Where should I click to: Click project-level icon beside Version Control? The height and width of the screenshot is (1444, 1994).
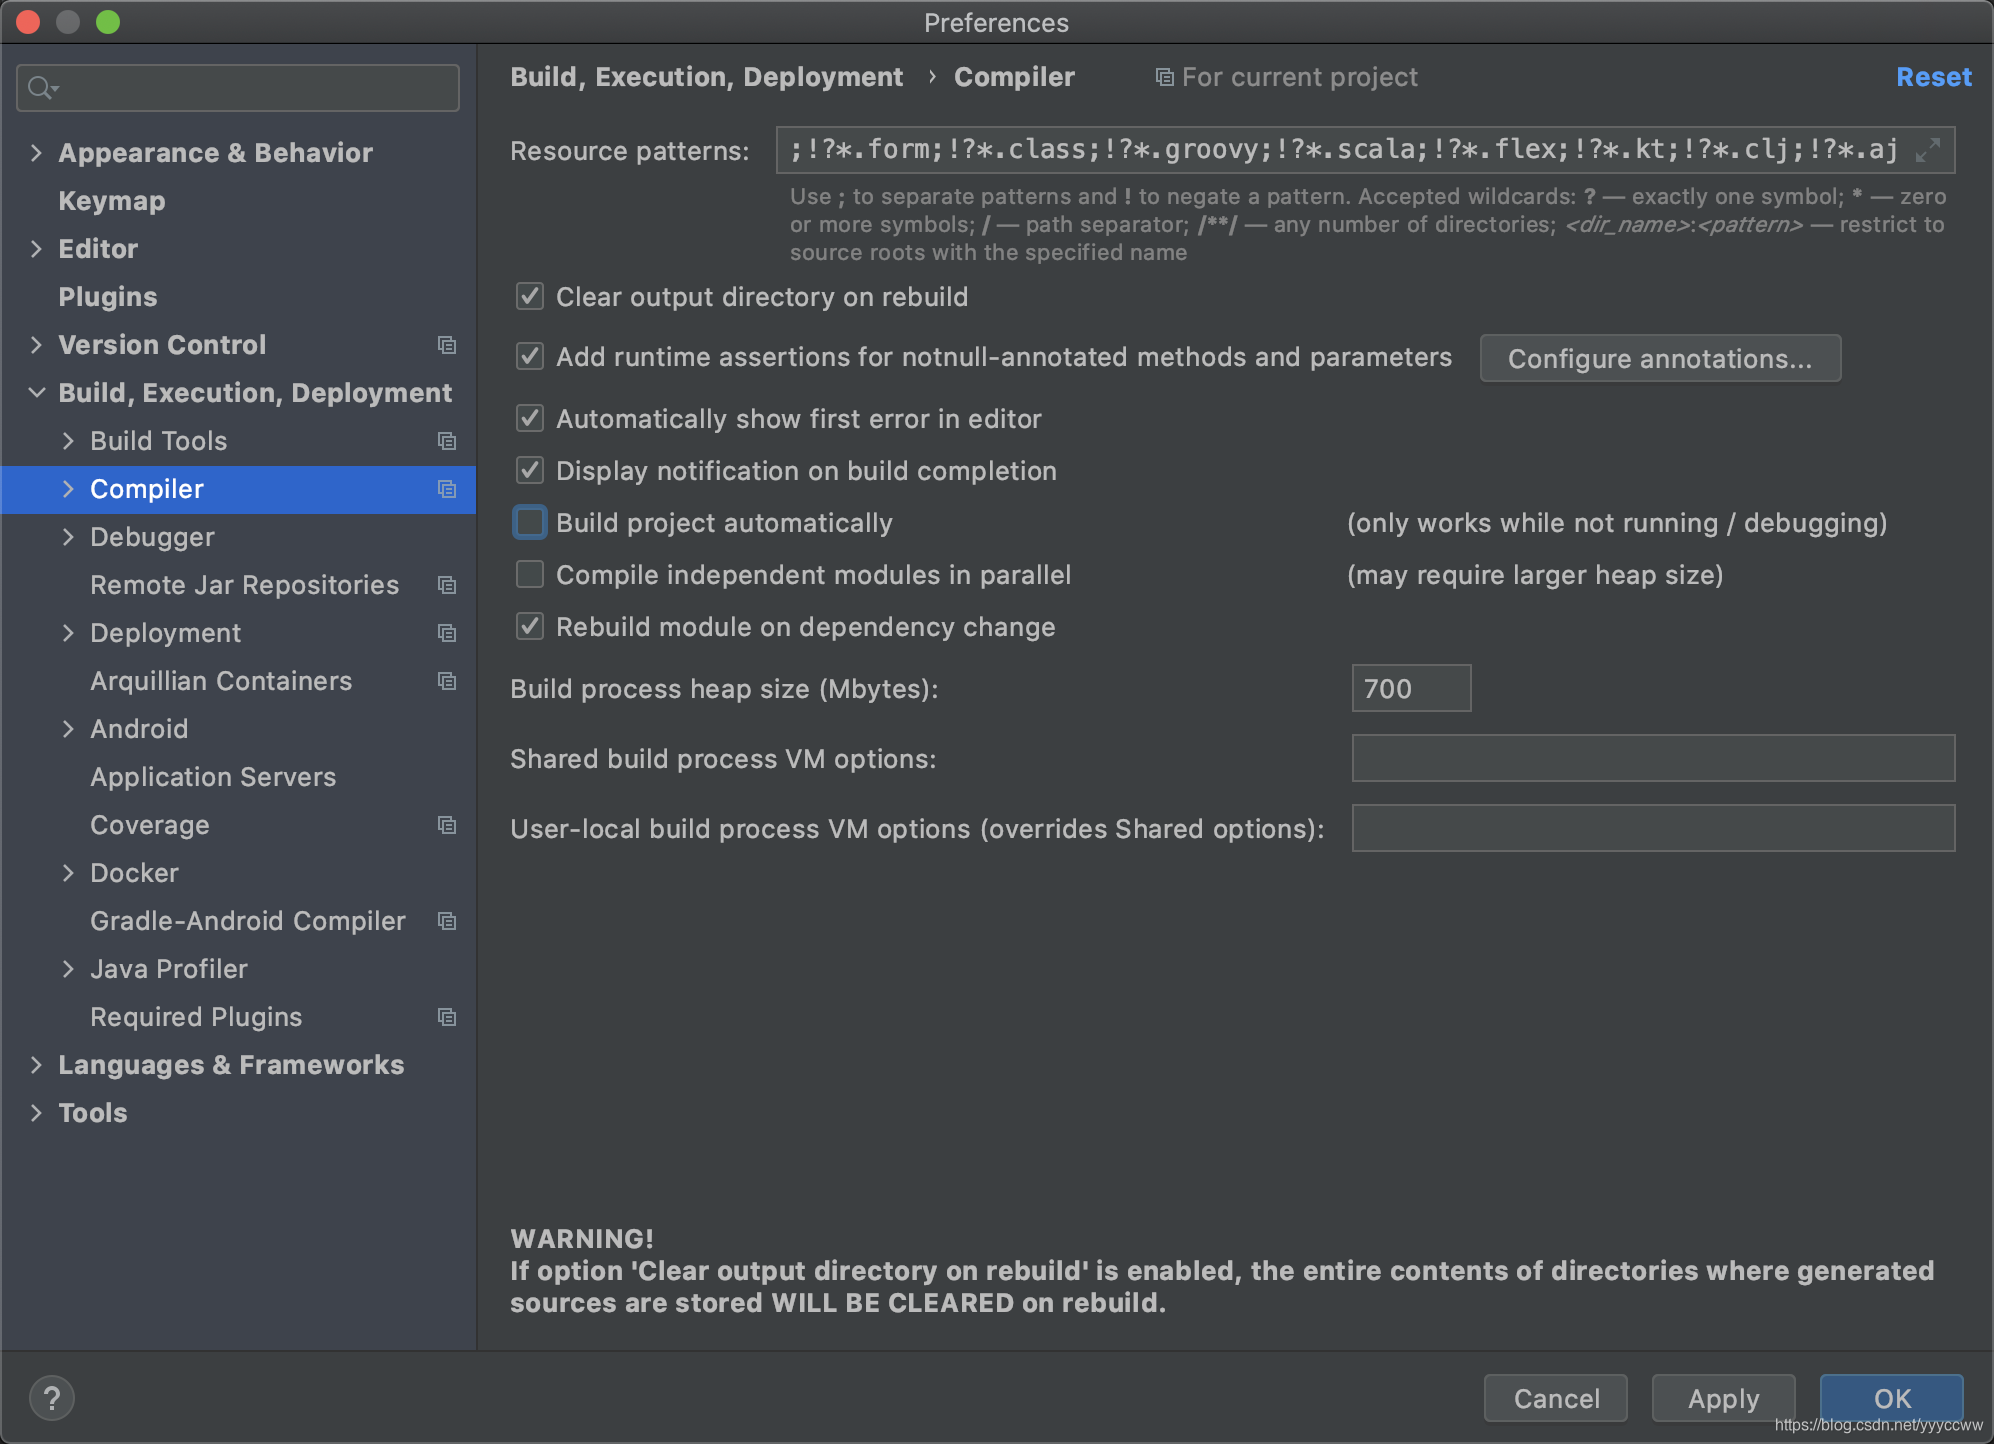[x=447, y=345]
